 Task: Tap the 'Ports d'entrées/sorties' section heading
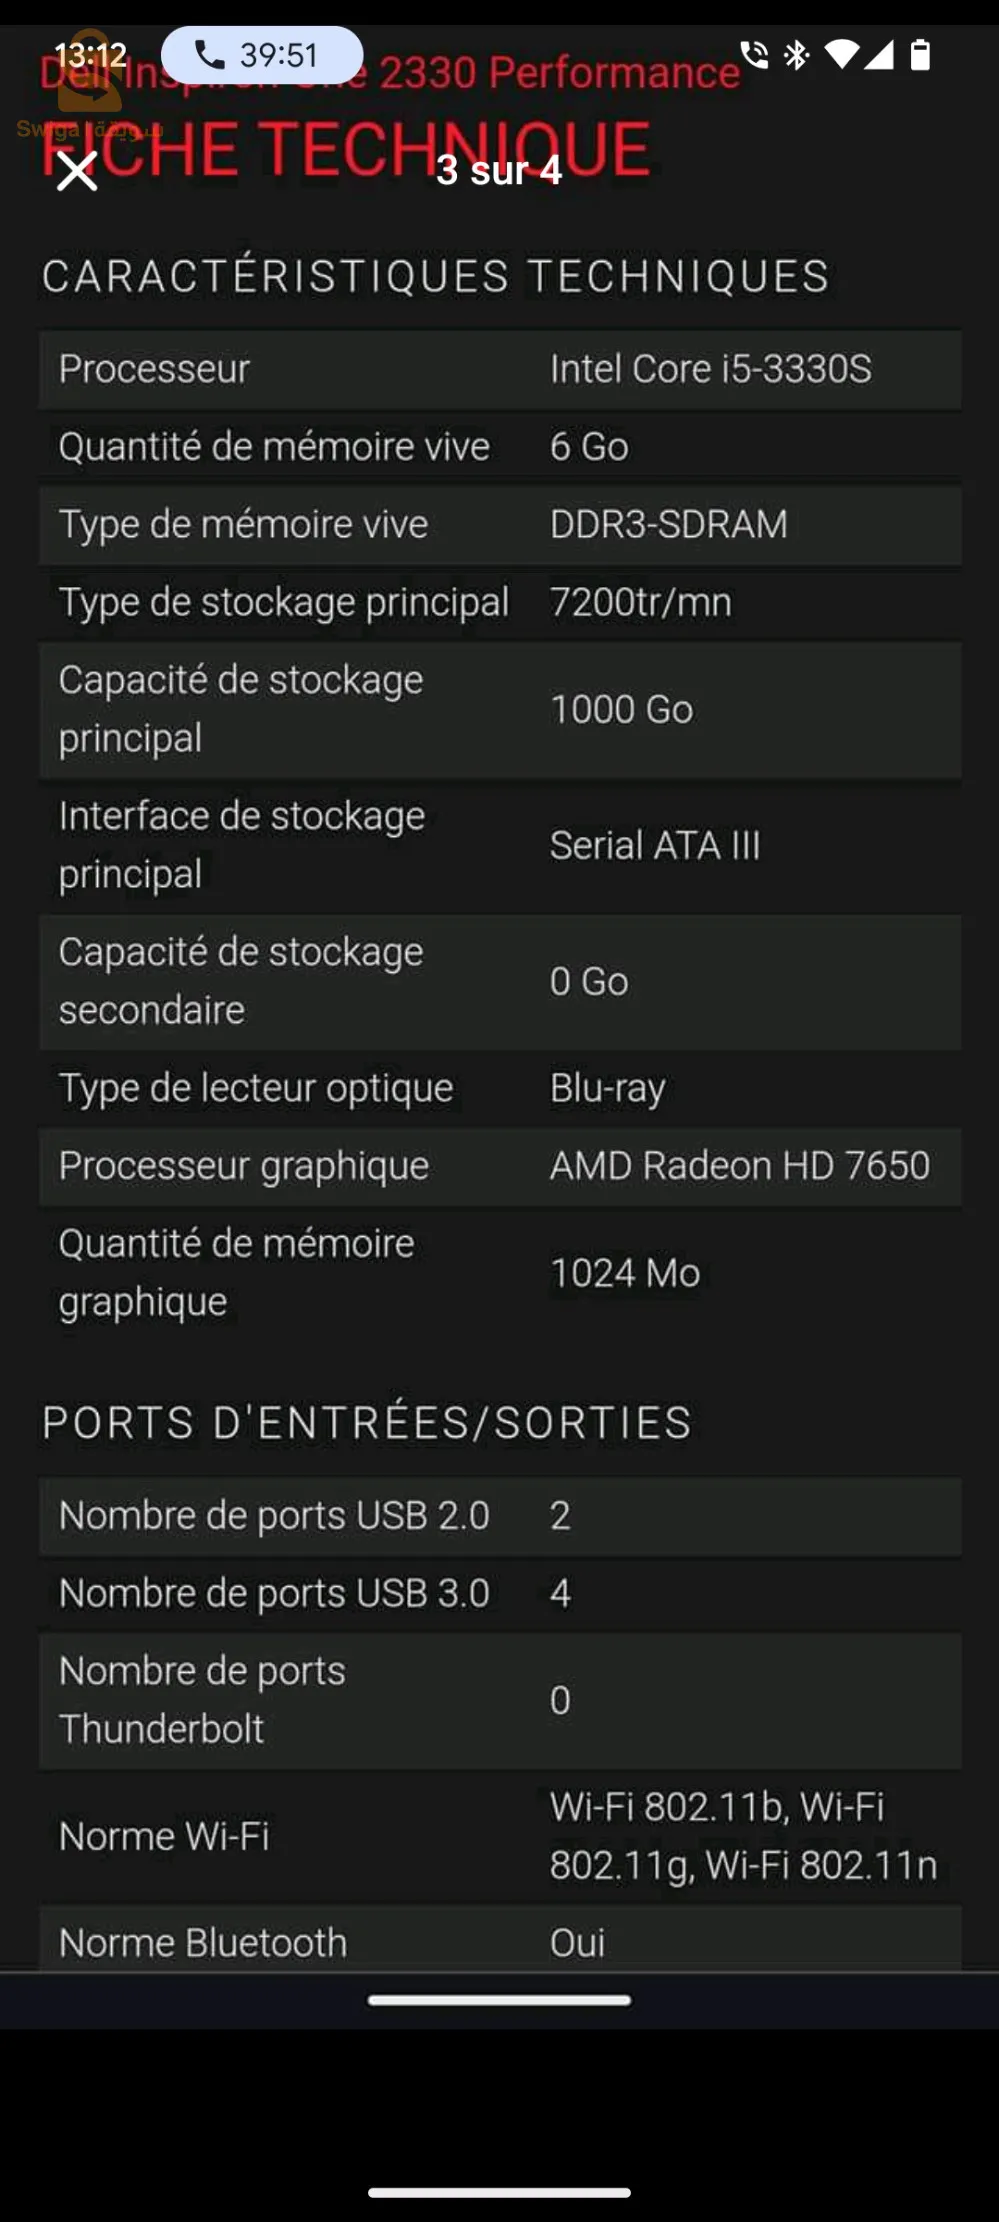tap(366, 1423)
